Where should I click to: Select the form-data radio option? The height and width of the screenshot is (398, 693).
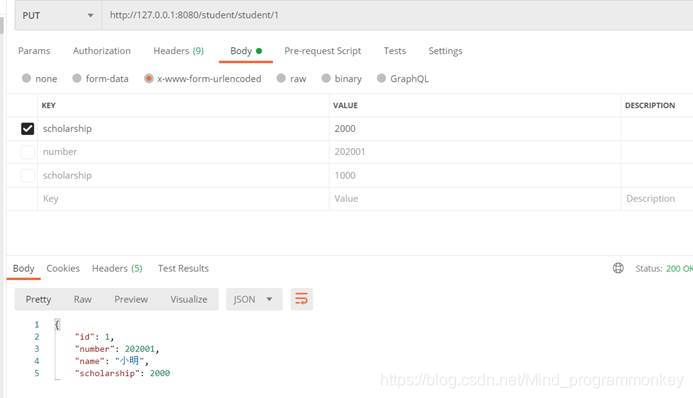[77, 78]
